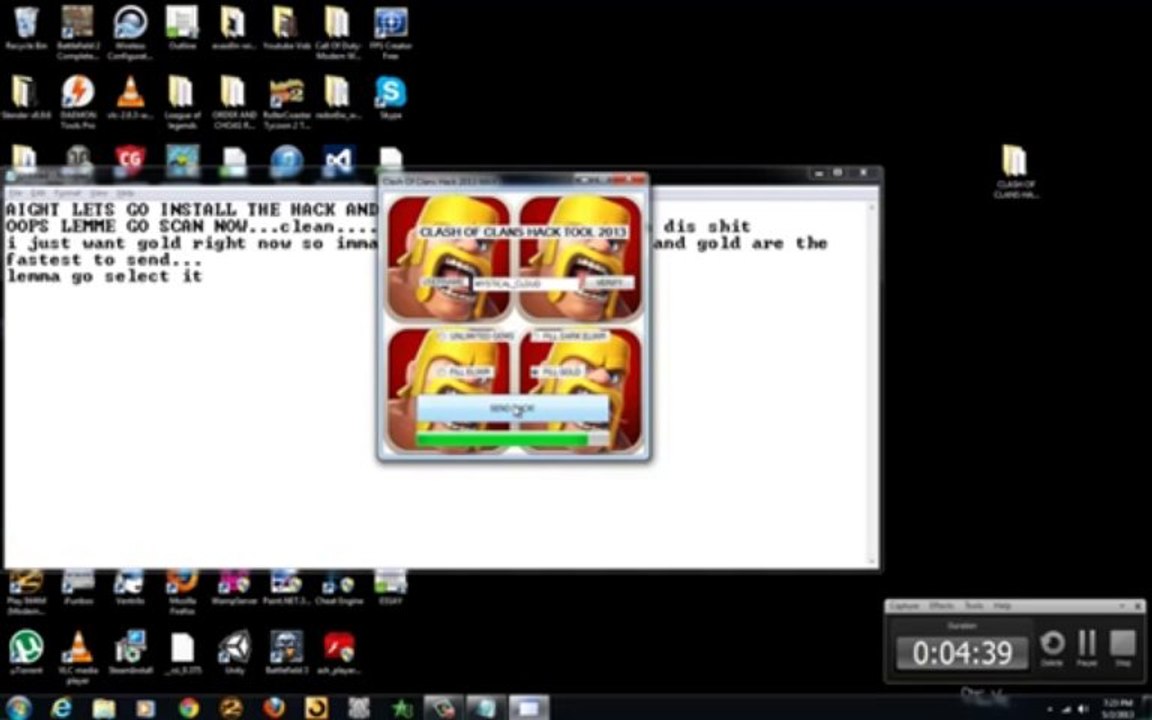This screenshot has height=720, width=1152.
Task: Click the text line 'lemma go select it'
Action: point(104,276)
